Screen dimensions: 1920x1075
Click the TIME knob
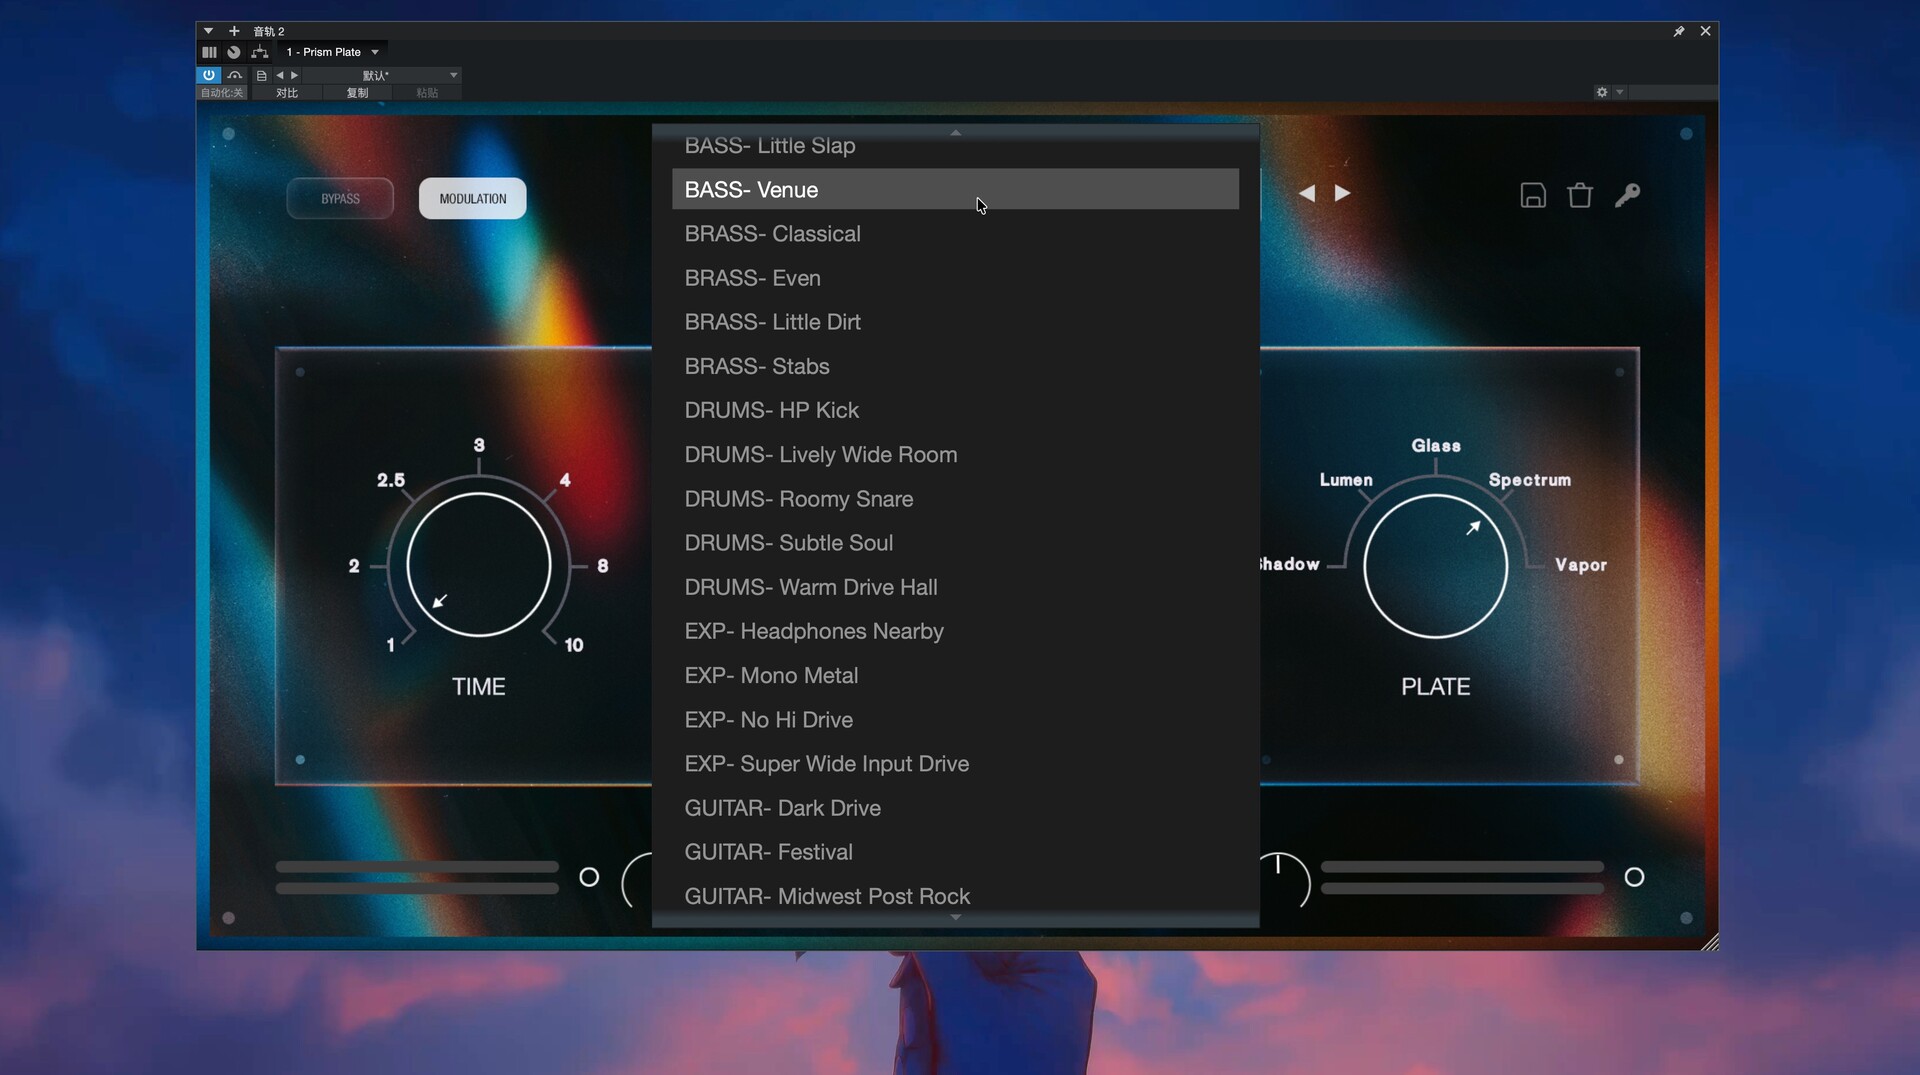point(478,565)
